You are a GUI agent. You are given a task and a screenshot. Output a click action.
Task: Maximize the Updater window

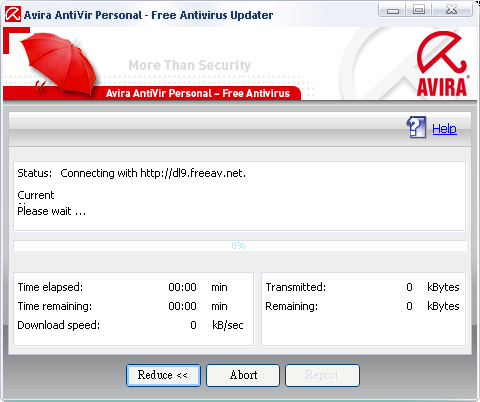pyautogui.click(x=419, y=10)
